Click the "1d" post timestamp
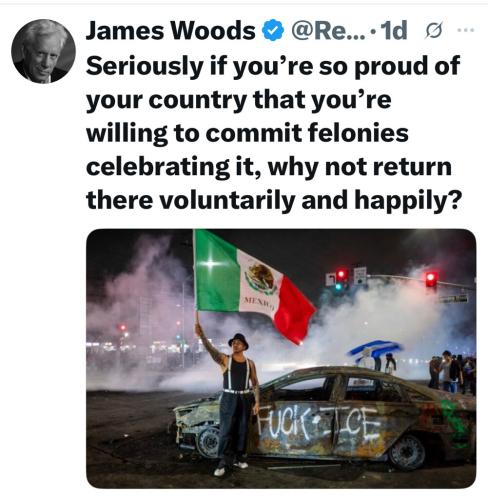The height and width of the screenshot is (500, 488). [x=394, y=30]
